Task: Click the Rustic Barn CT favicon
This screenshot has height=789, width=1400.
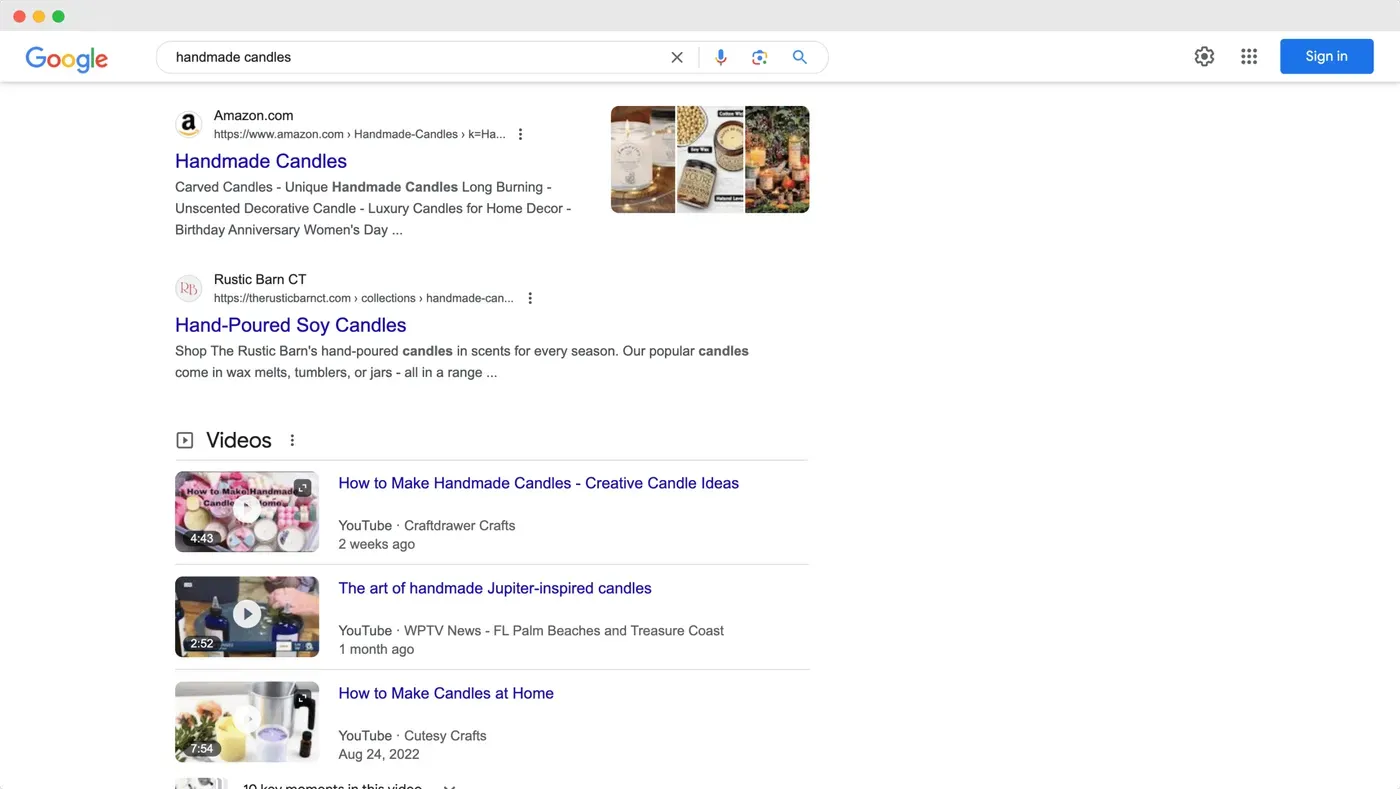Action: click(189, 289)
